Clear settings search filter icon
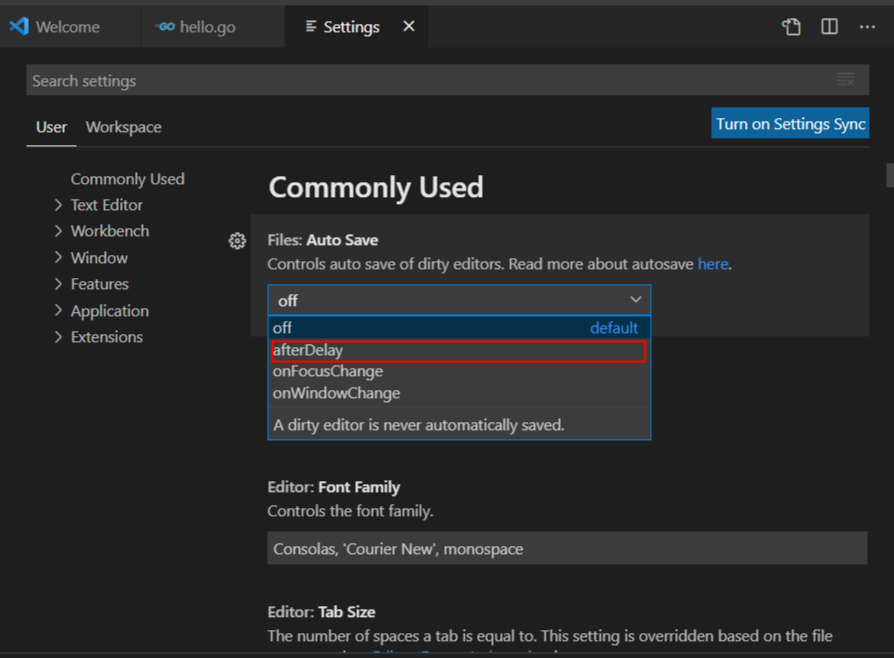894x658 pixels. click(846, 80)
